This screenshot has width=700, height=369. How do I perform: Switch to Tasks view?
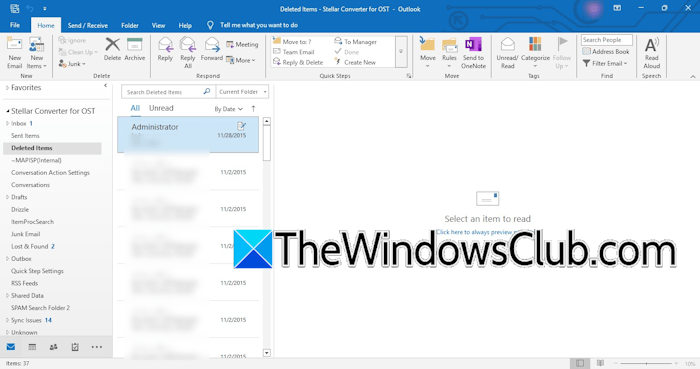[75, 347]
